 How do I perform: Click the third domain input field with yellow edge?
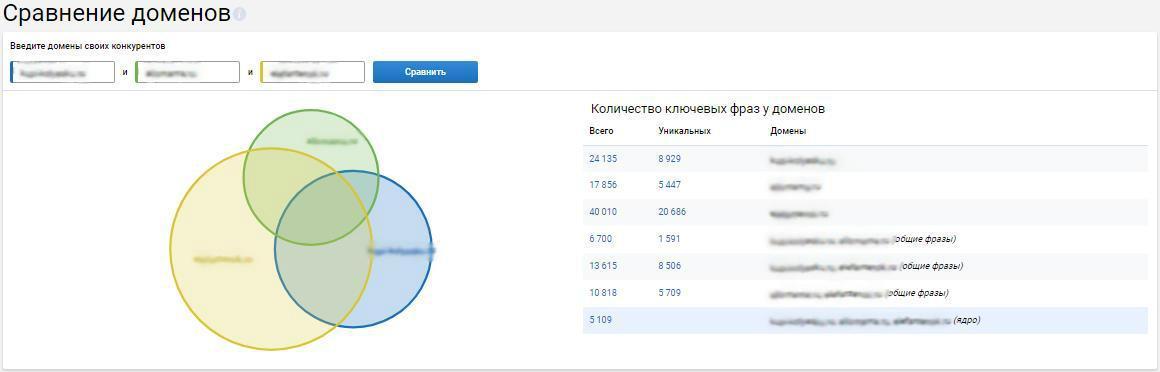313,72
